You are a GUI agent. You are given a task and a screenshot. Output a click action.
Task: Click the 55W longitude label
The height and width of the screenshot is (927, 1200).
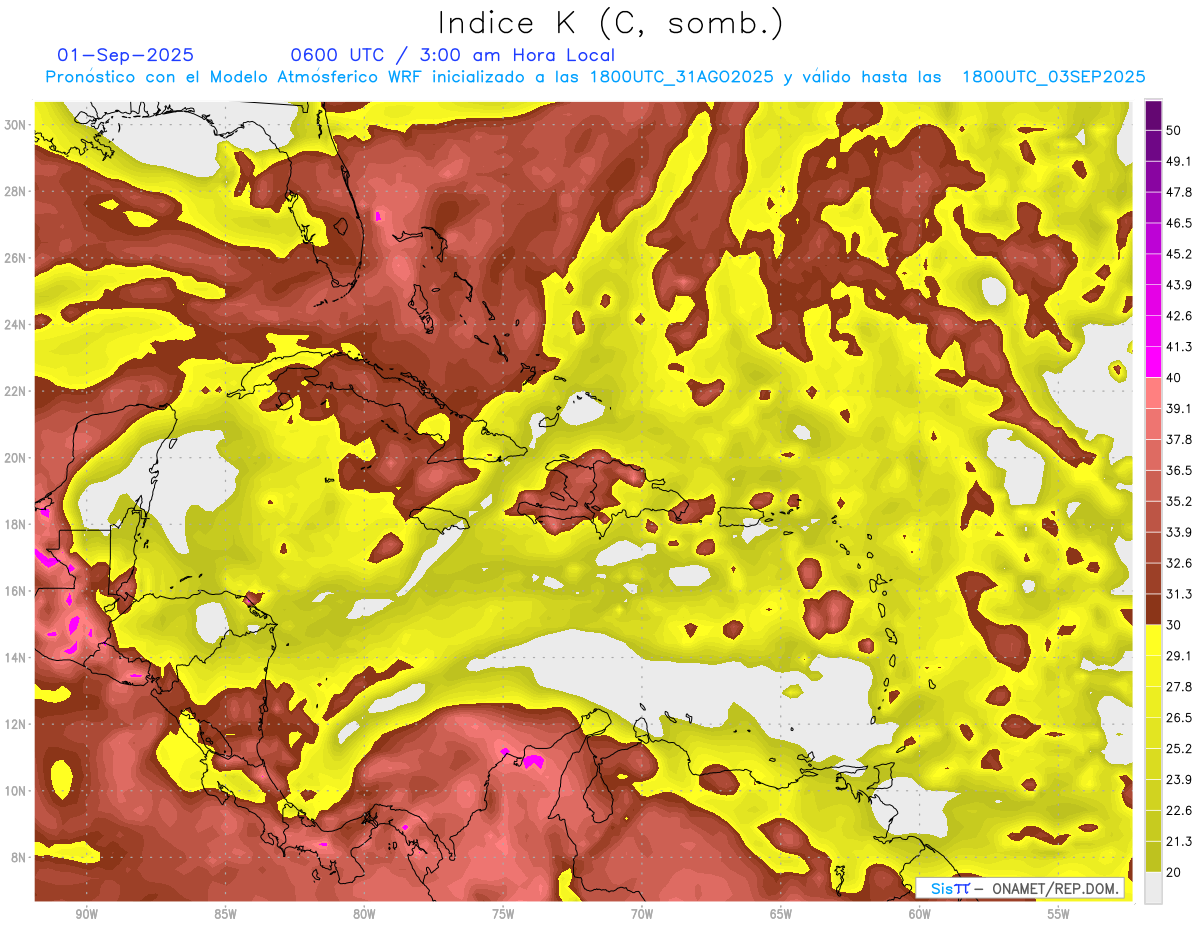tap(1059, 914)
